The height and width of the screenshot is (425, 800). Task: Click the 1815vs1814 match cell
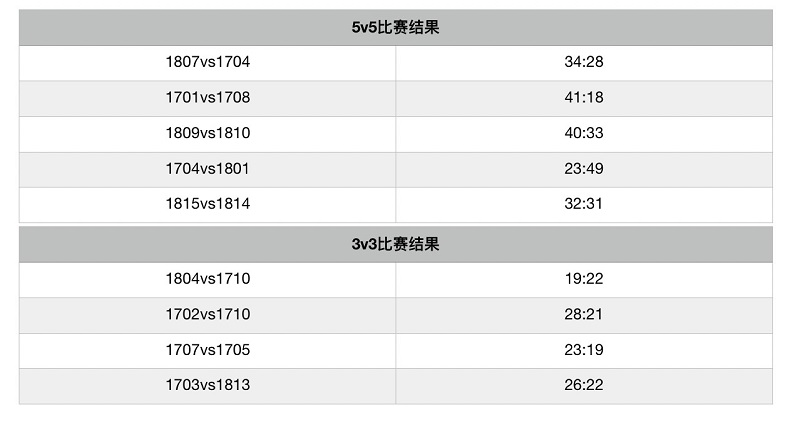(x=208, y=205)
